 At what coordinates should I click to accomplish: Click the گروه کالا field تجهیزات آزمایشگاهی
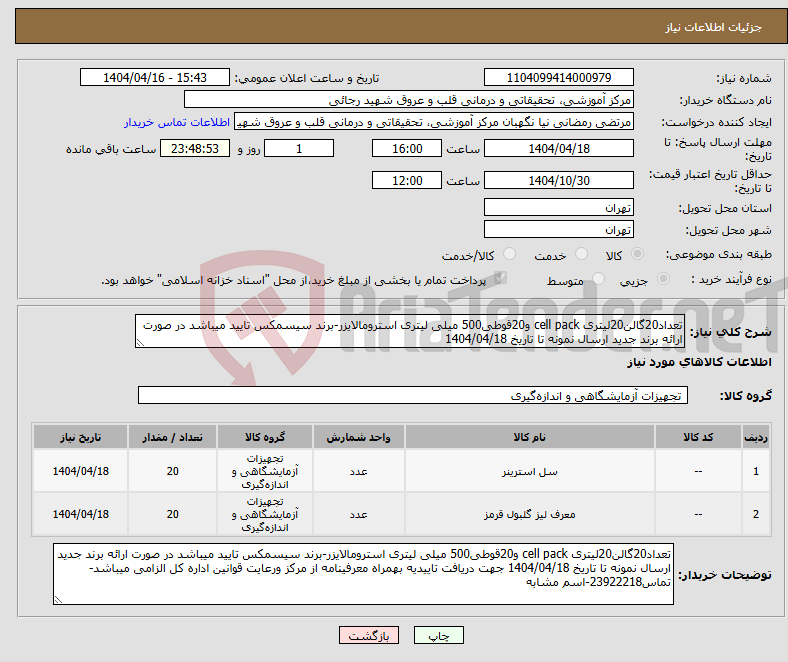point(413,395)
